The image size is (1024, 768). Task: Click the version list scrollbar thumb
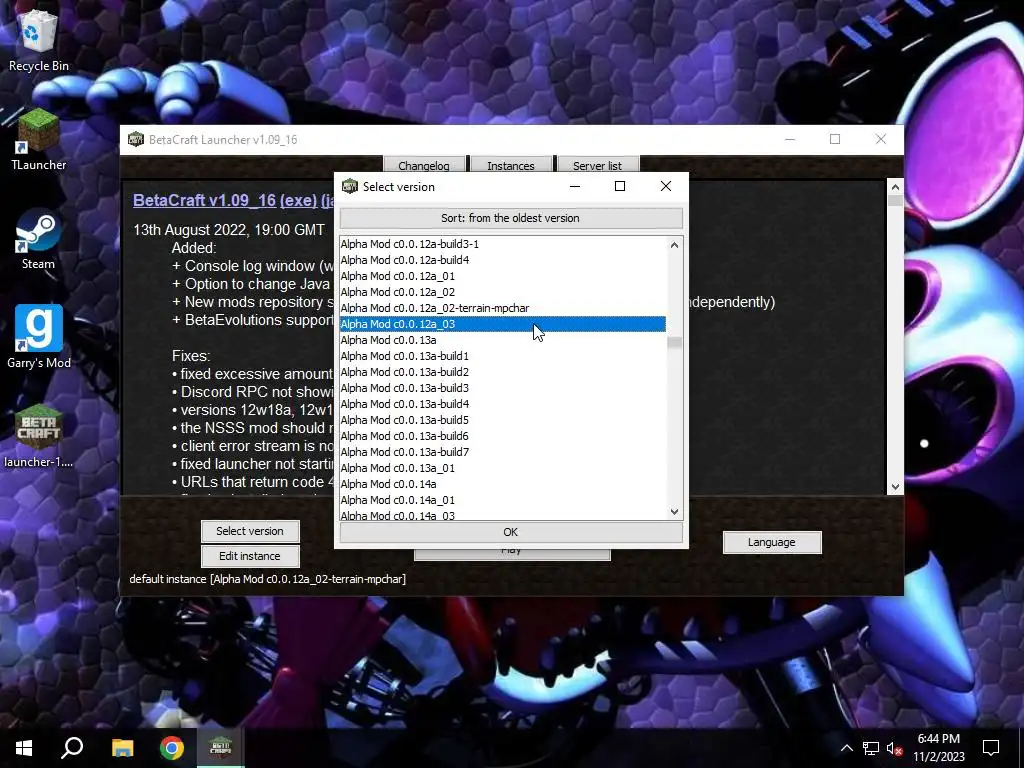(675, 342)
